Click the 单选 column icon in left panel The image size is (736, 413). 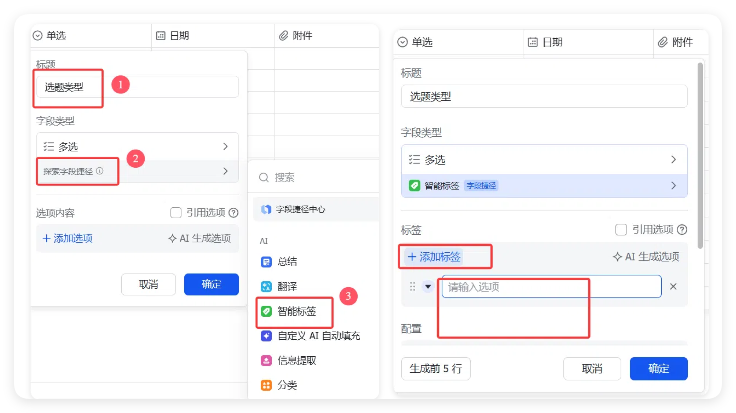38,36
